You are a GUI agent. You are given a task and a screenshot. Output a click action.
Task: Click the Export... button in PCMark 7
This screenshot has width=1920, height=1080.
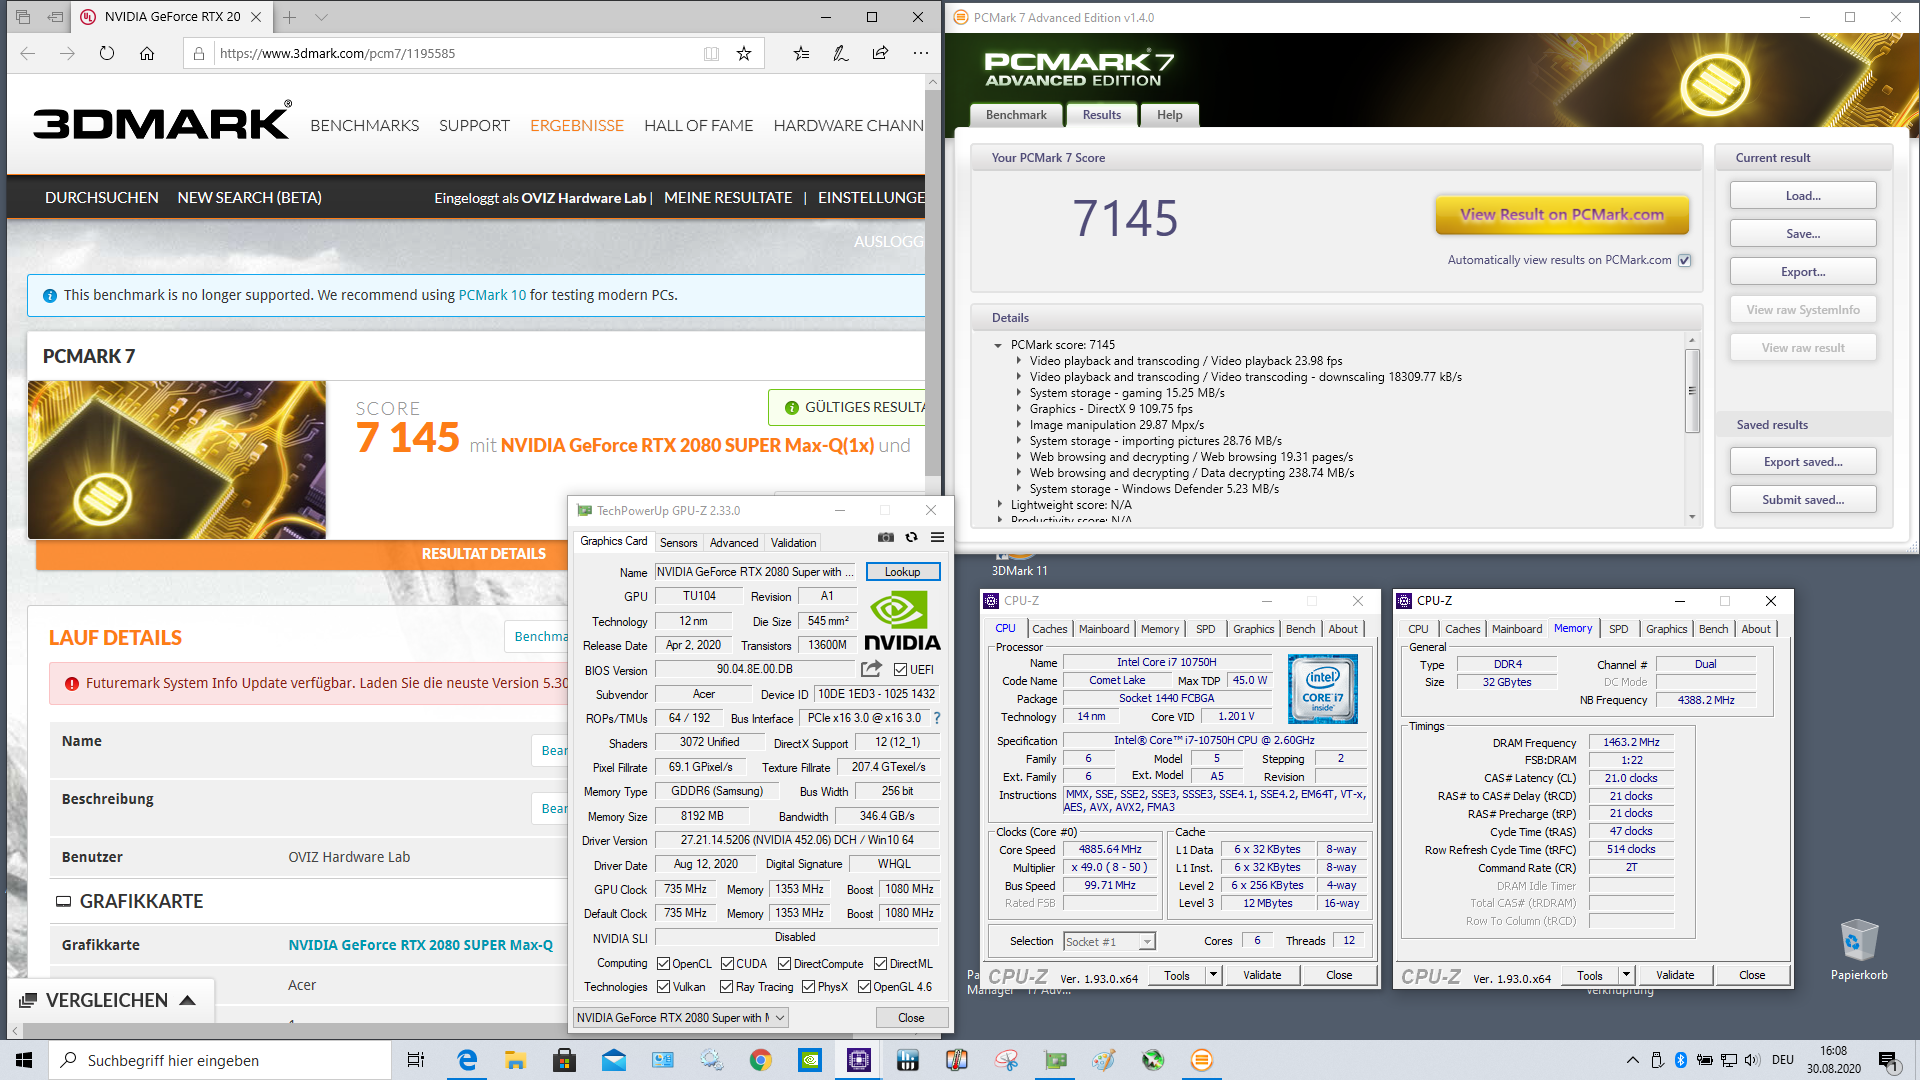click(1803, 272)
